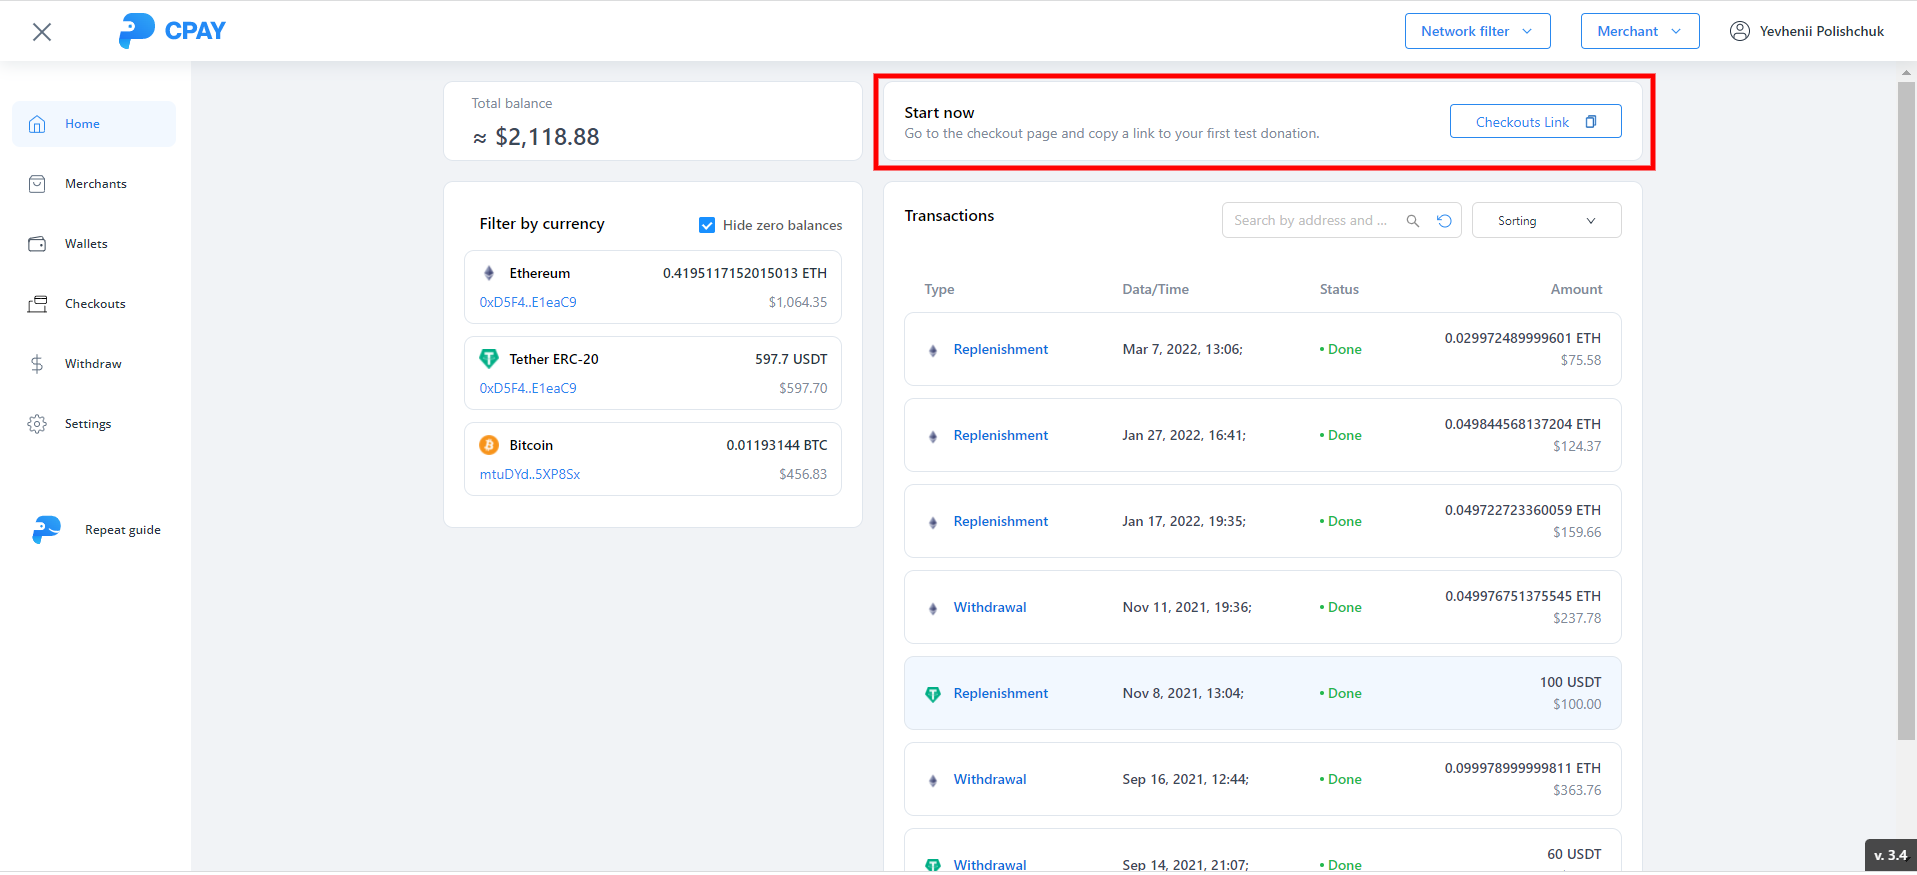Viewport: 1917px width, 875px height.
Task: Expand the Merchant dropdown
Action: pos(1639,31)
